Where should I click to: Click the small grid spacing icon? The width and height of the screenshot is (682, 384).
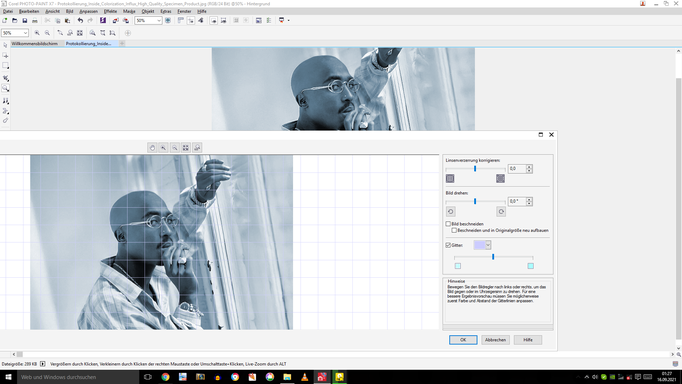coord(458,266)
